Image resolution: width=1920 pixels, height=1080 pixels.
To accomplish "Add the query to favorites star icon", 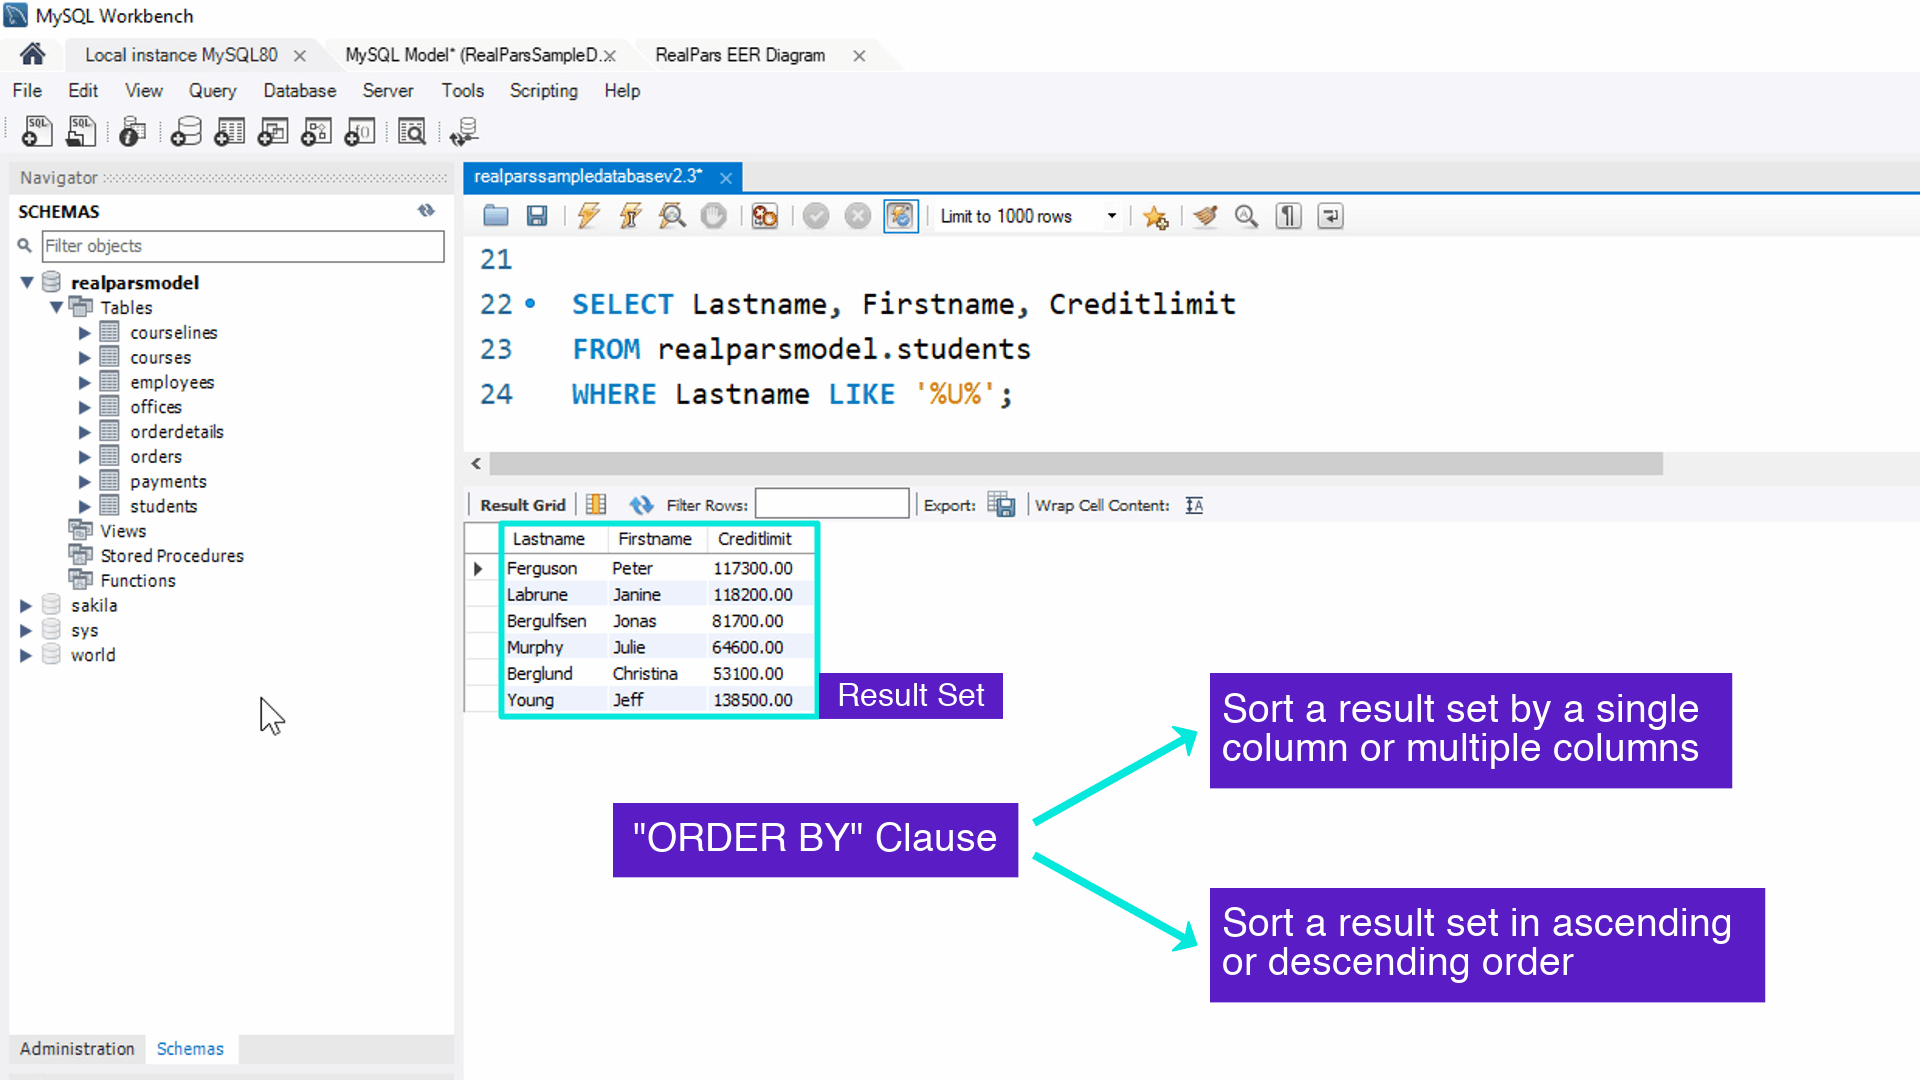I will tap(1156, 216).
